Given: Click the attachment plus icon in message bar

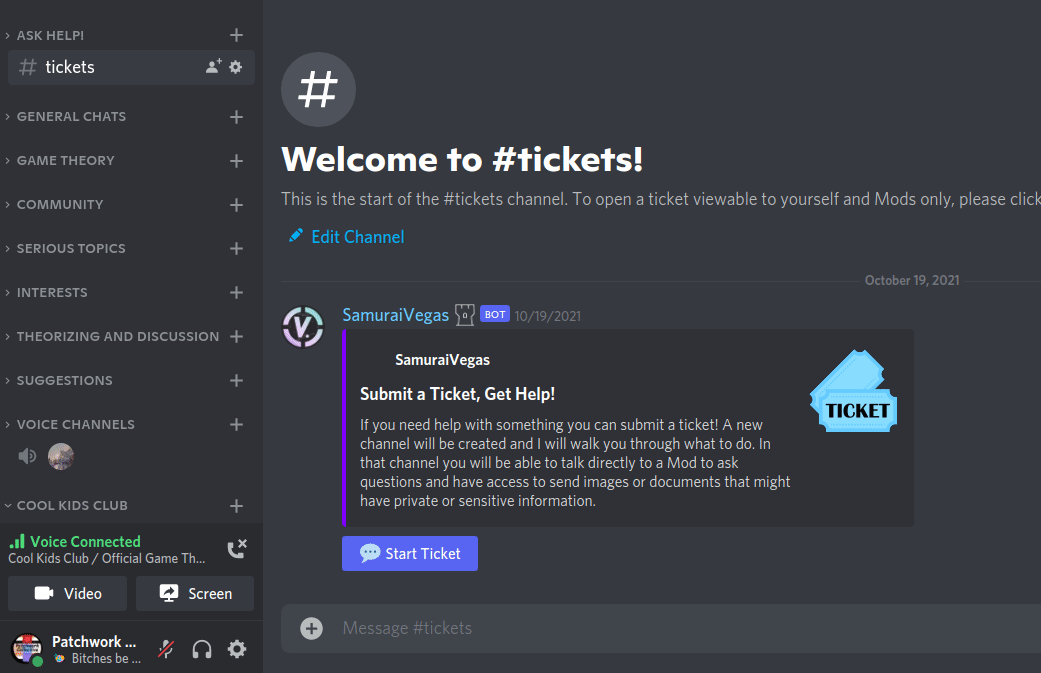Looking at the screenshot, I should click(x=312, y=628).
